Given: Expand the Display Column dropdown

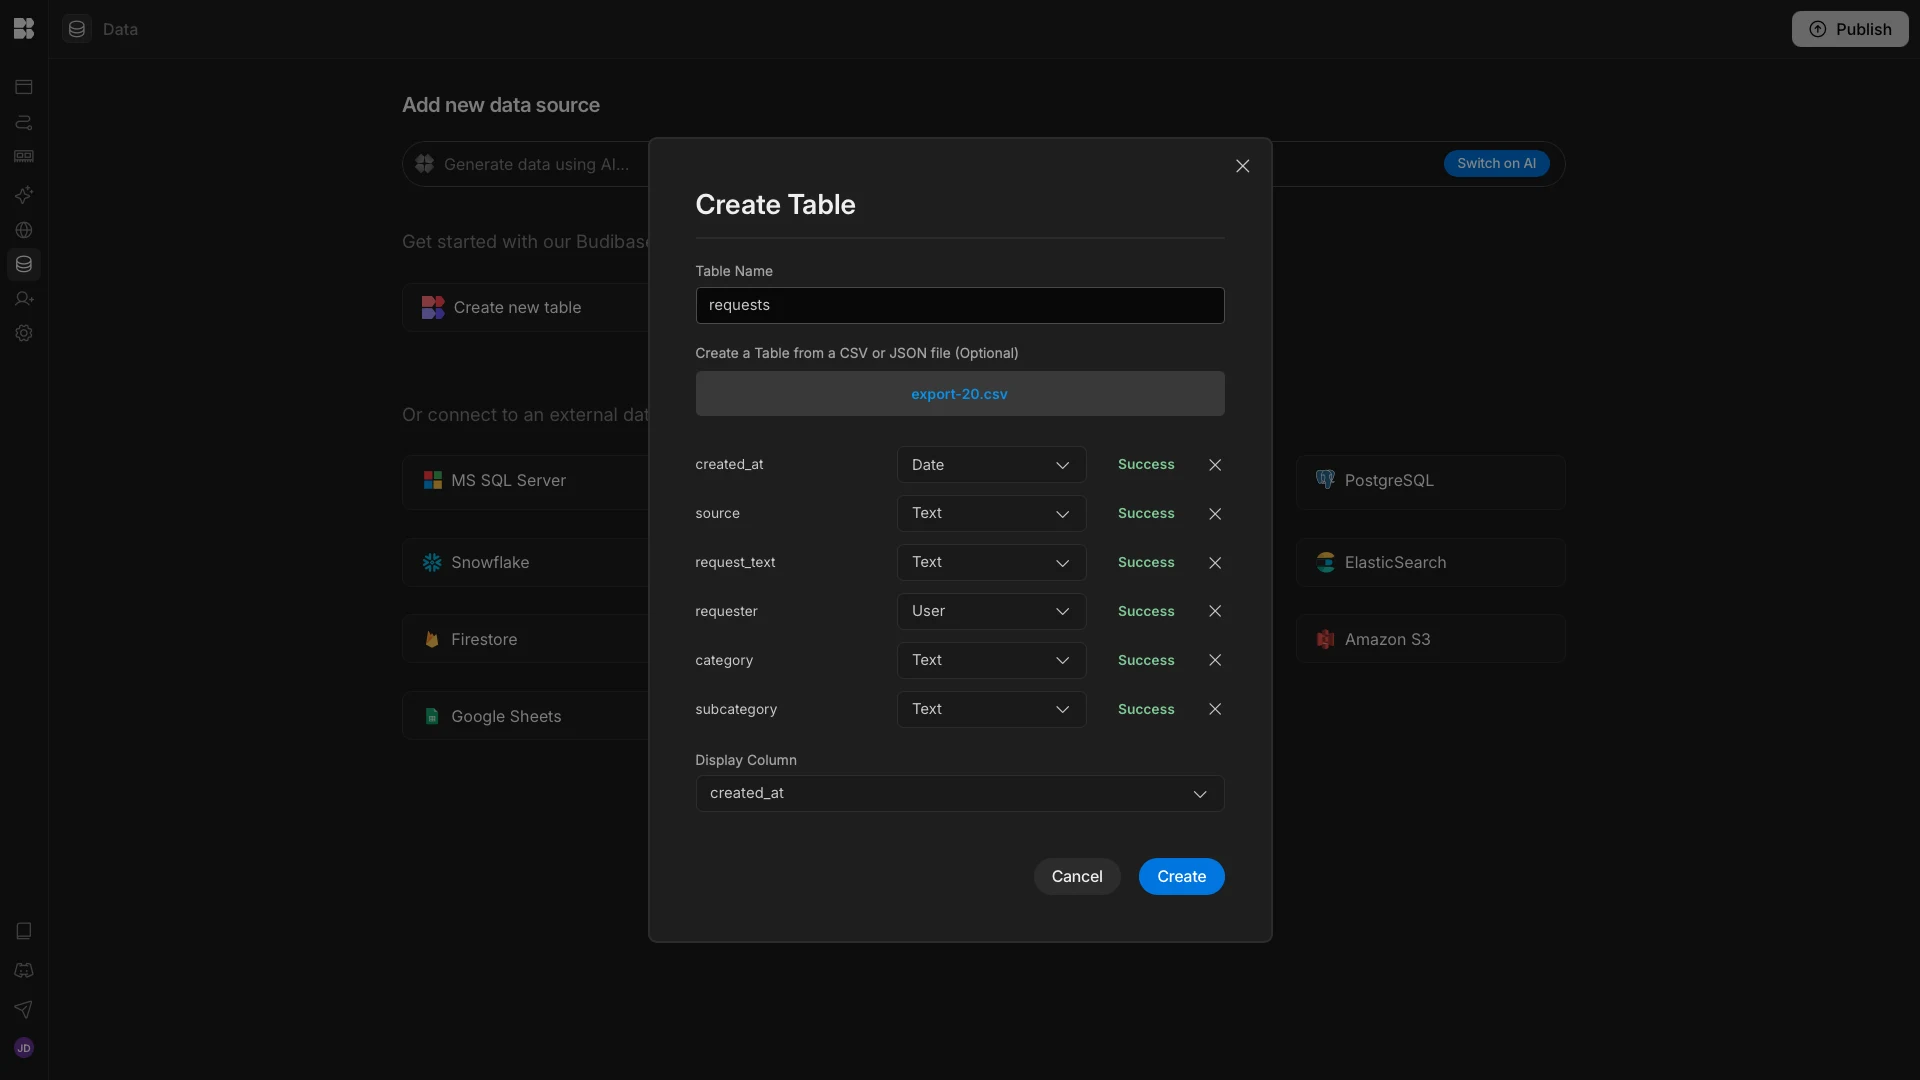Looking at the screenshot, I should [959, 794].
